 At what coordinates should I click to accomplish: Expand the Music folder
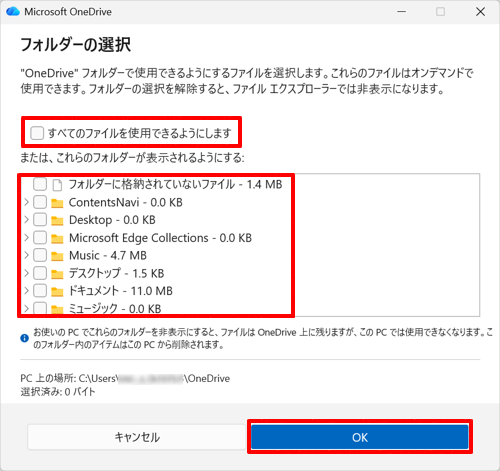click(27, 255)
